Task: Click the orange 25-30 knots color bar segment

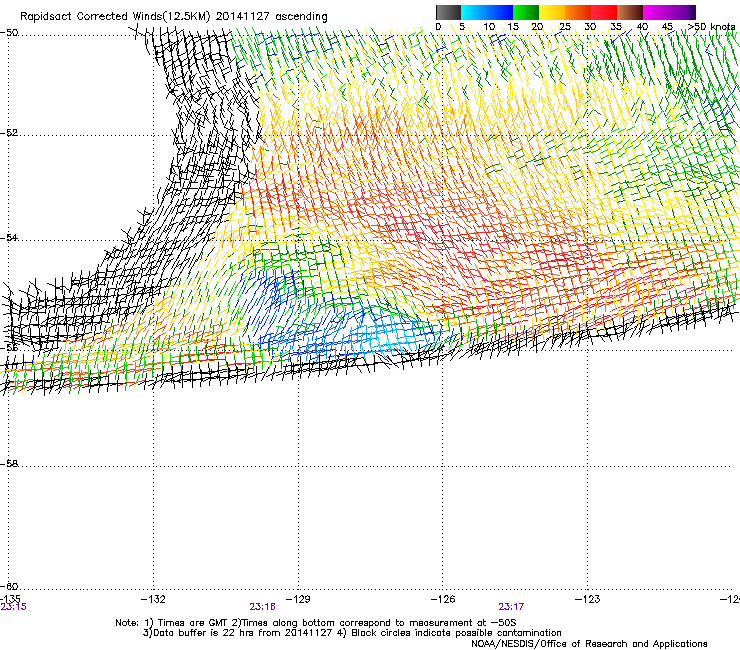Action: (578, 12)
